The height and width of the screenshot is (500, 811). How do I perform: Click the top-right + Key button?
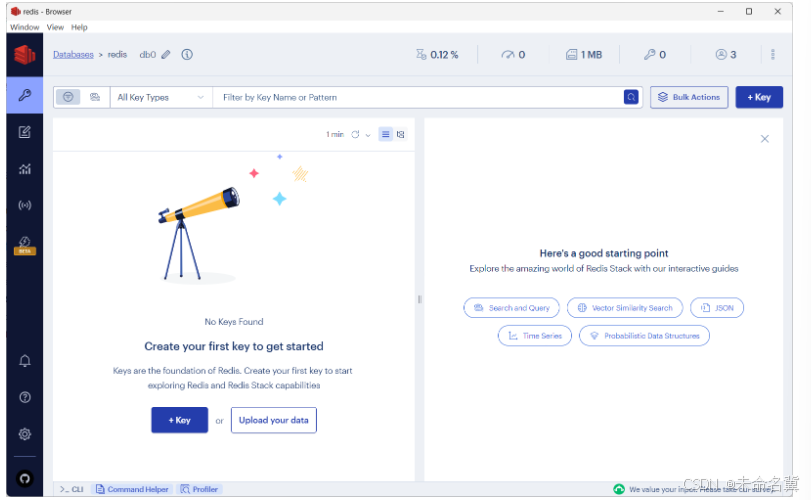click(x=759, y=97)
